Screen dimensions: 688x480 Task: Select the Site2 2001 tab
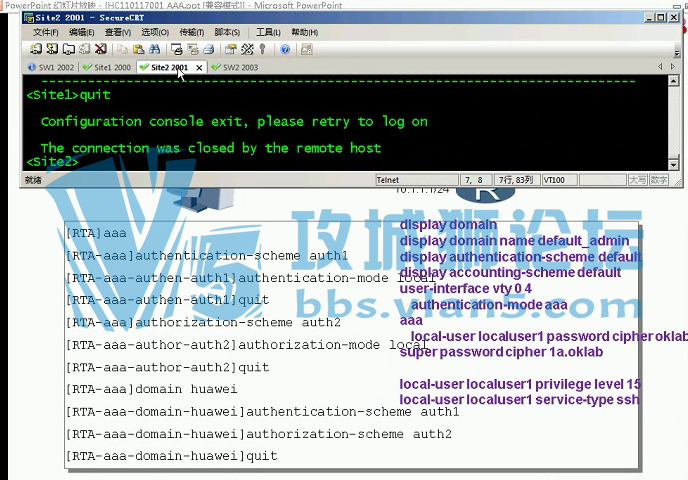coord(168,67)
